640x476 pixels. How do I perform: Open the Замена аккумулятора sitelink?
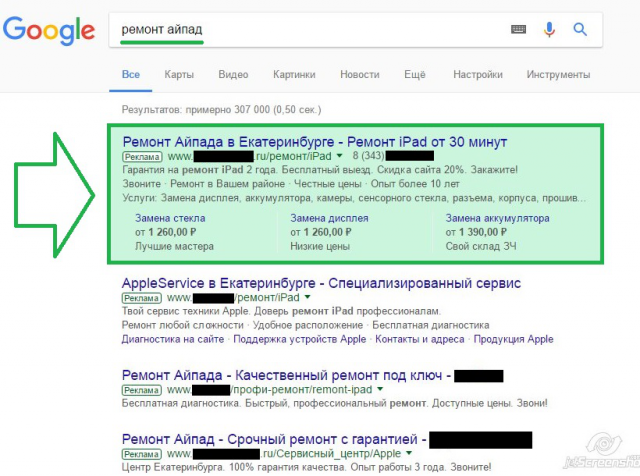coord(498,218)
